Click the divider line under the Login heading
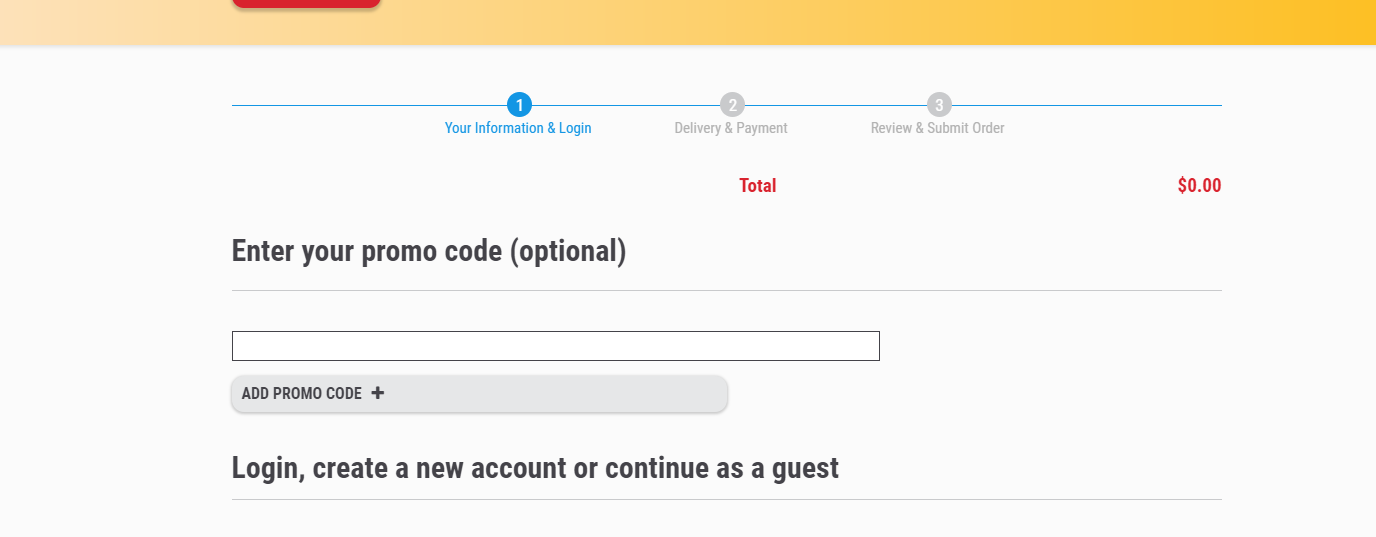The image size is (1376, 537). click(x=726, y=499)
